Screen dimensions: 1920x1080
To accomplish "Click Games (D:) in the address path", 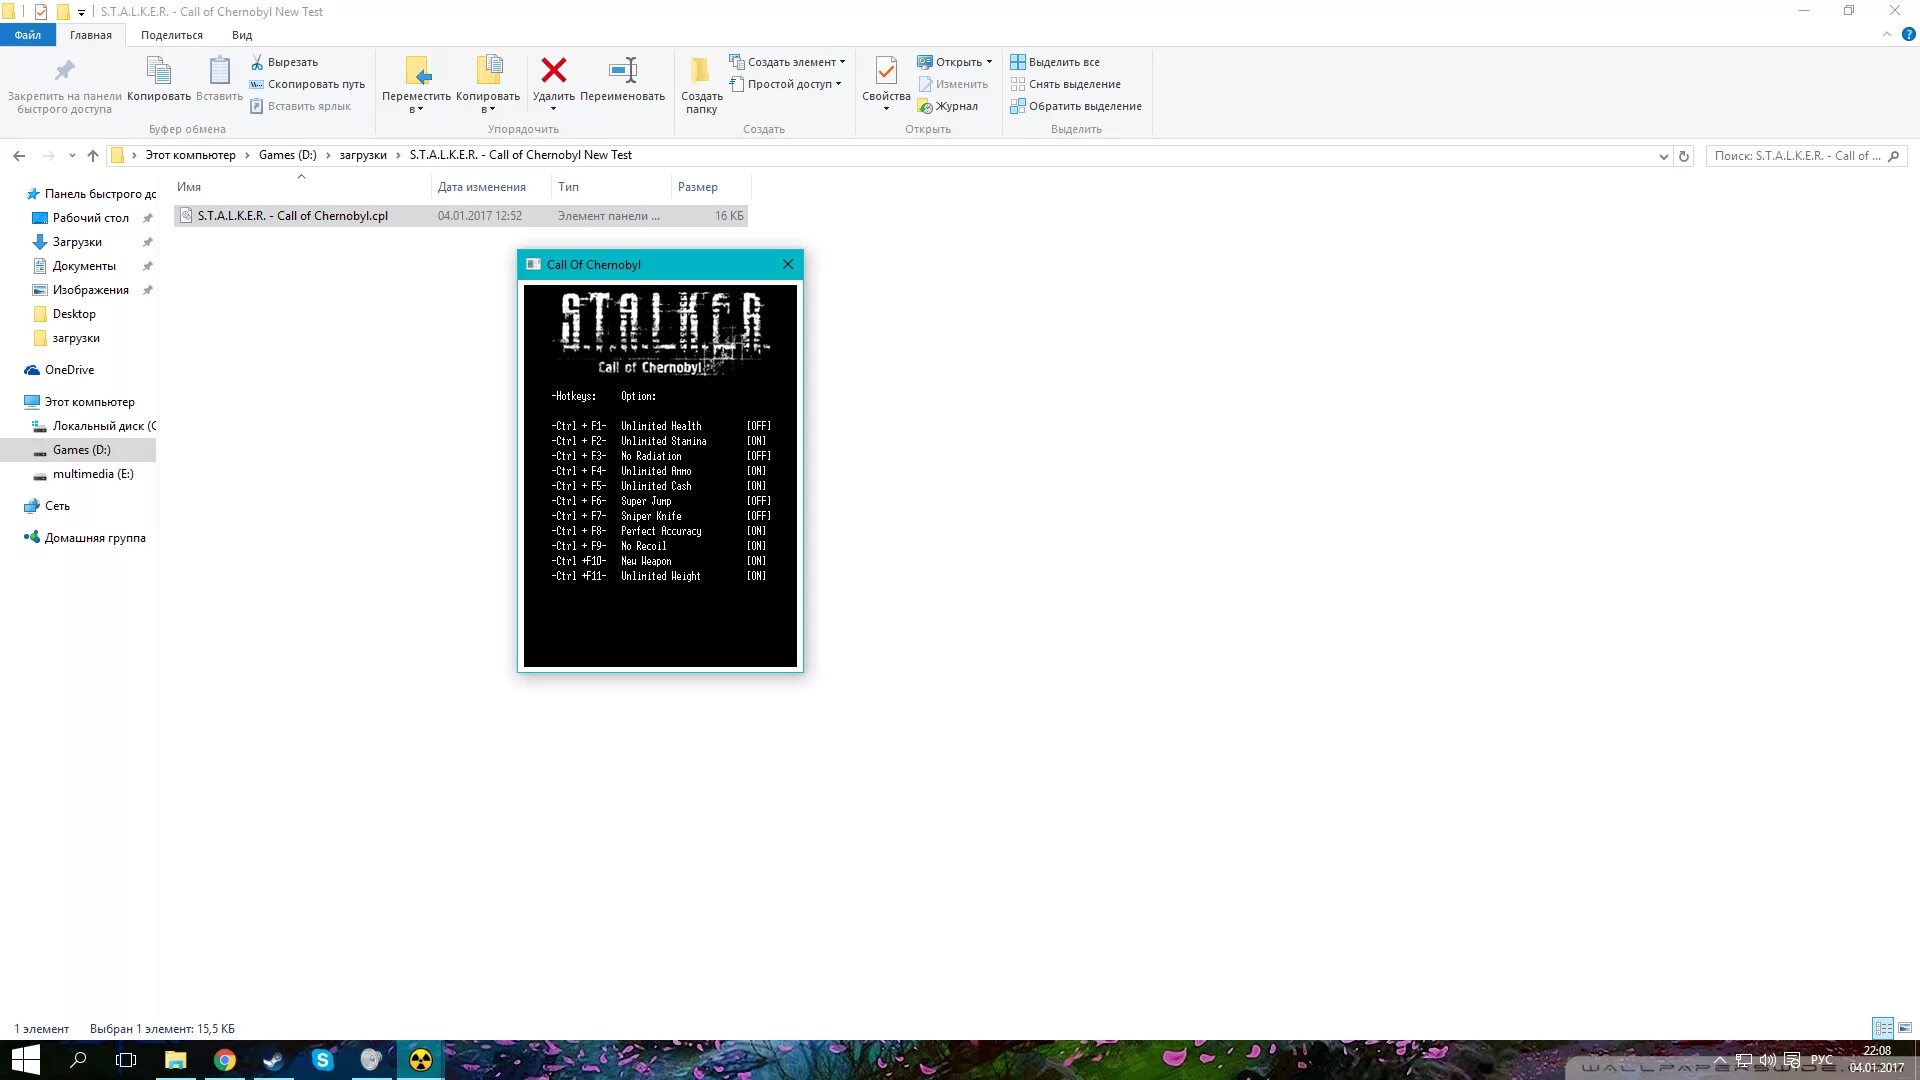I will pyautogui.click(x=288, y=155).
